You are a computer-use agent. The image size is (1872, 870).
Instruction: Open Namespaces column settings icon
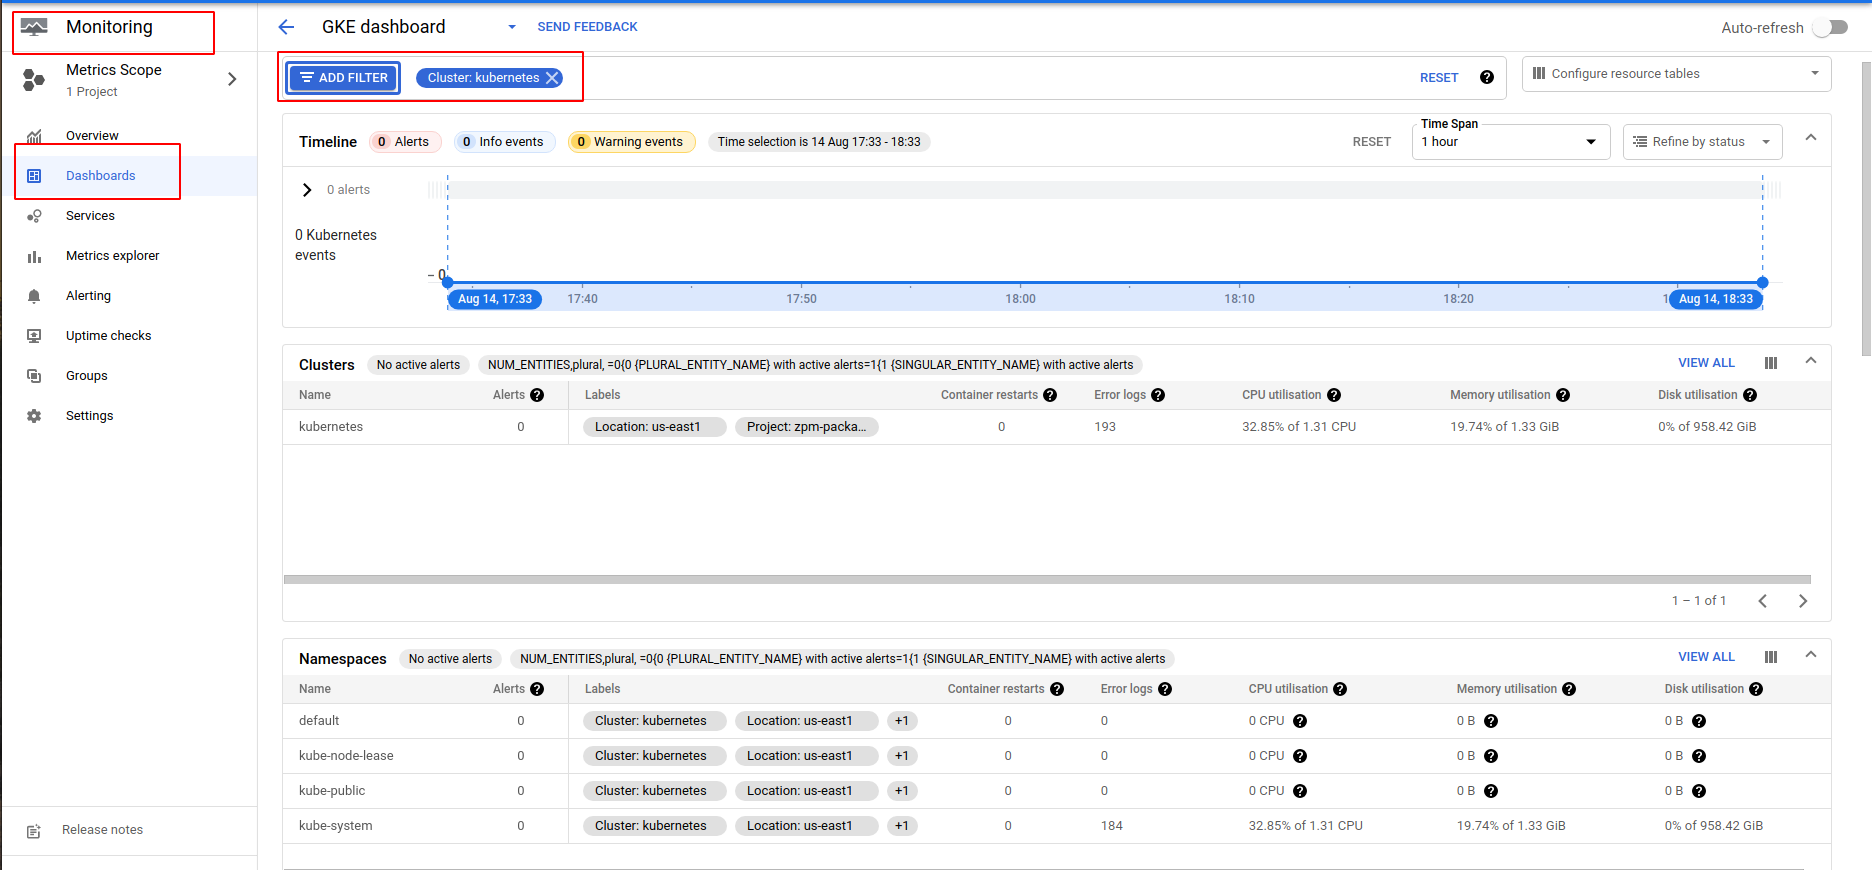tap(1771, 657)
